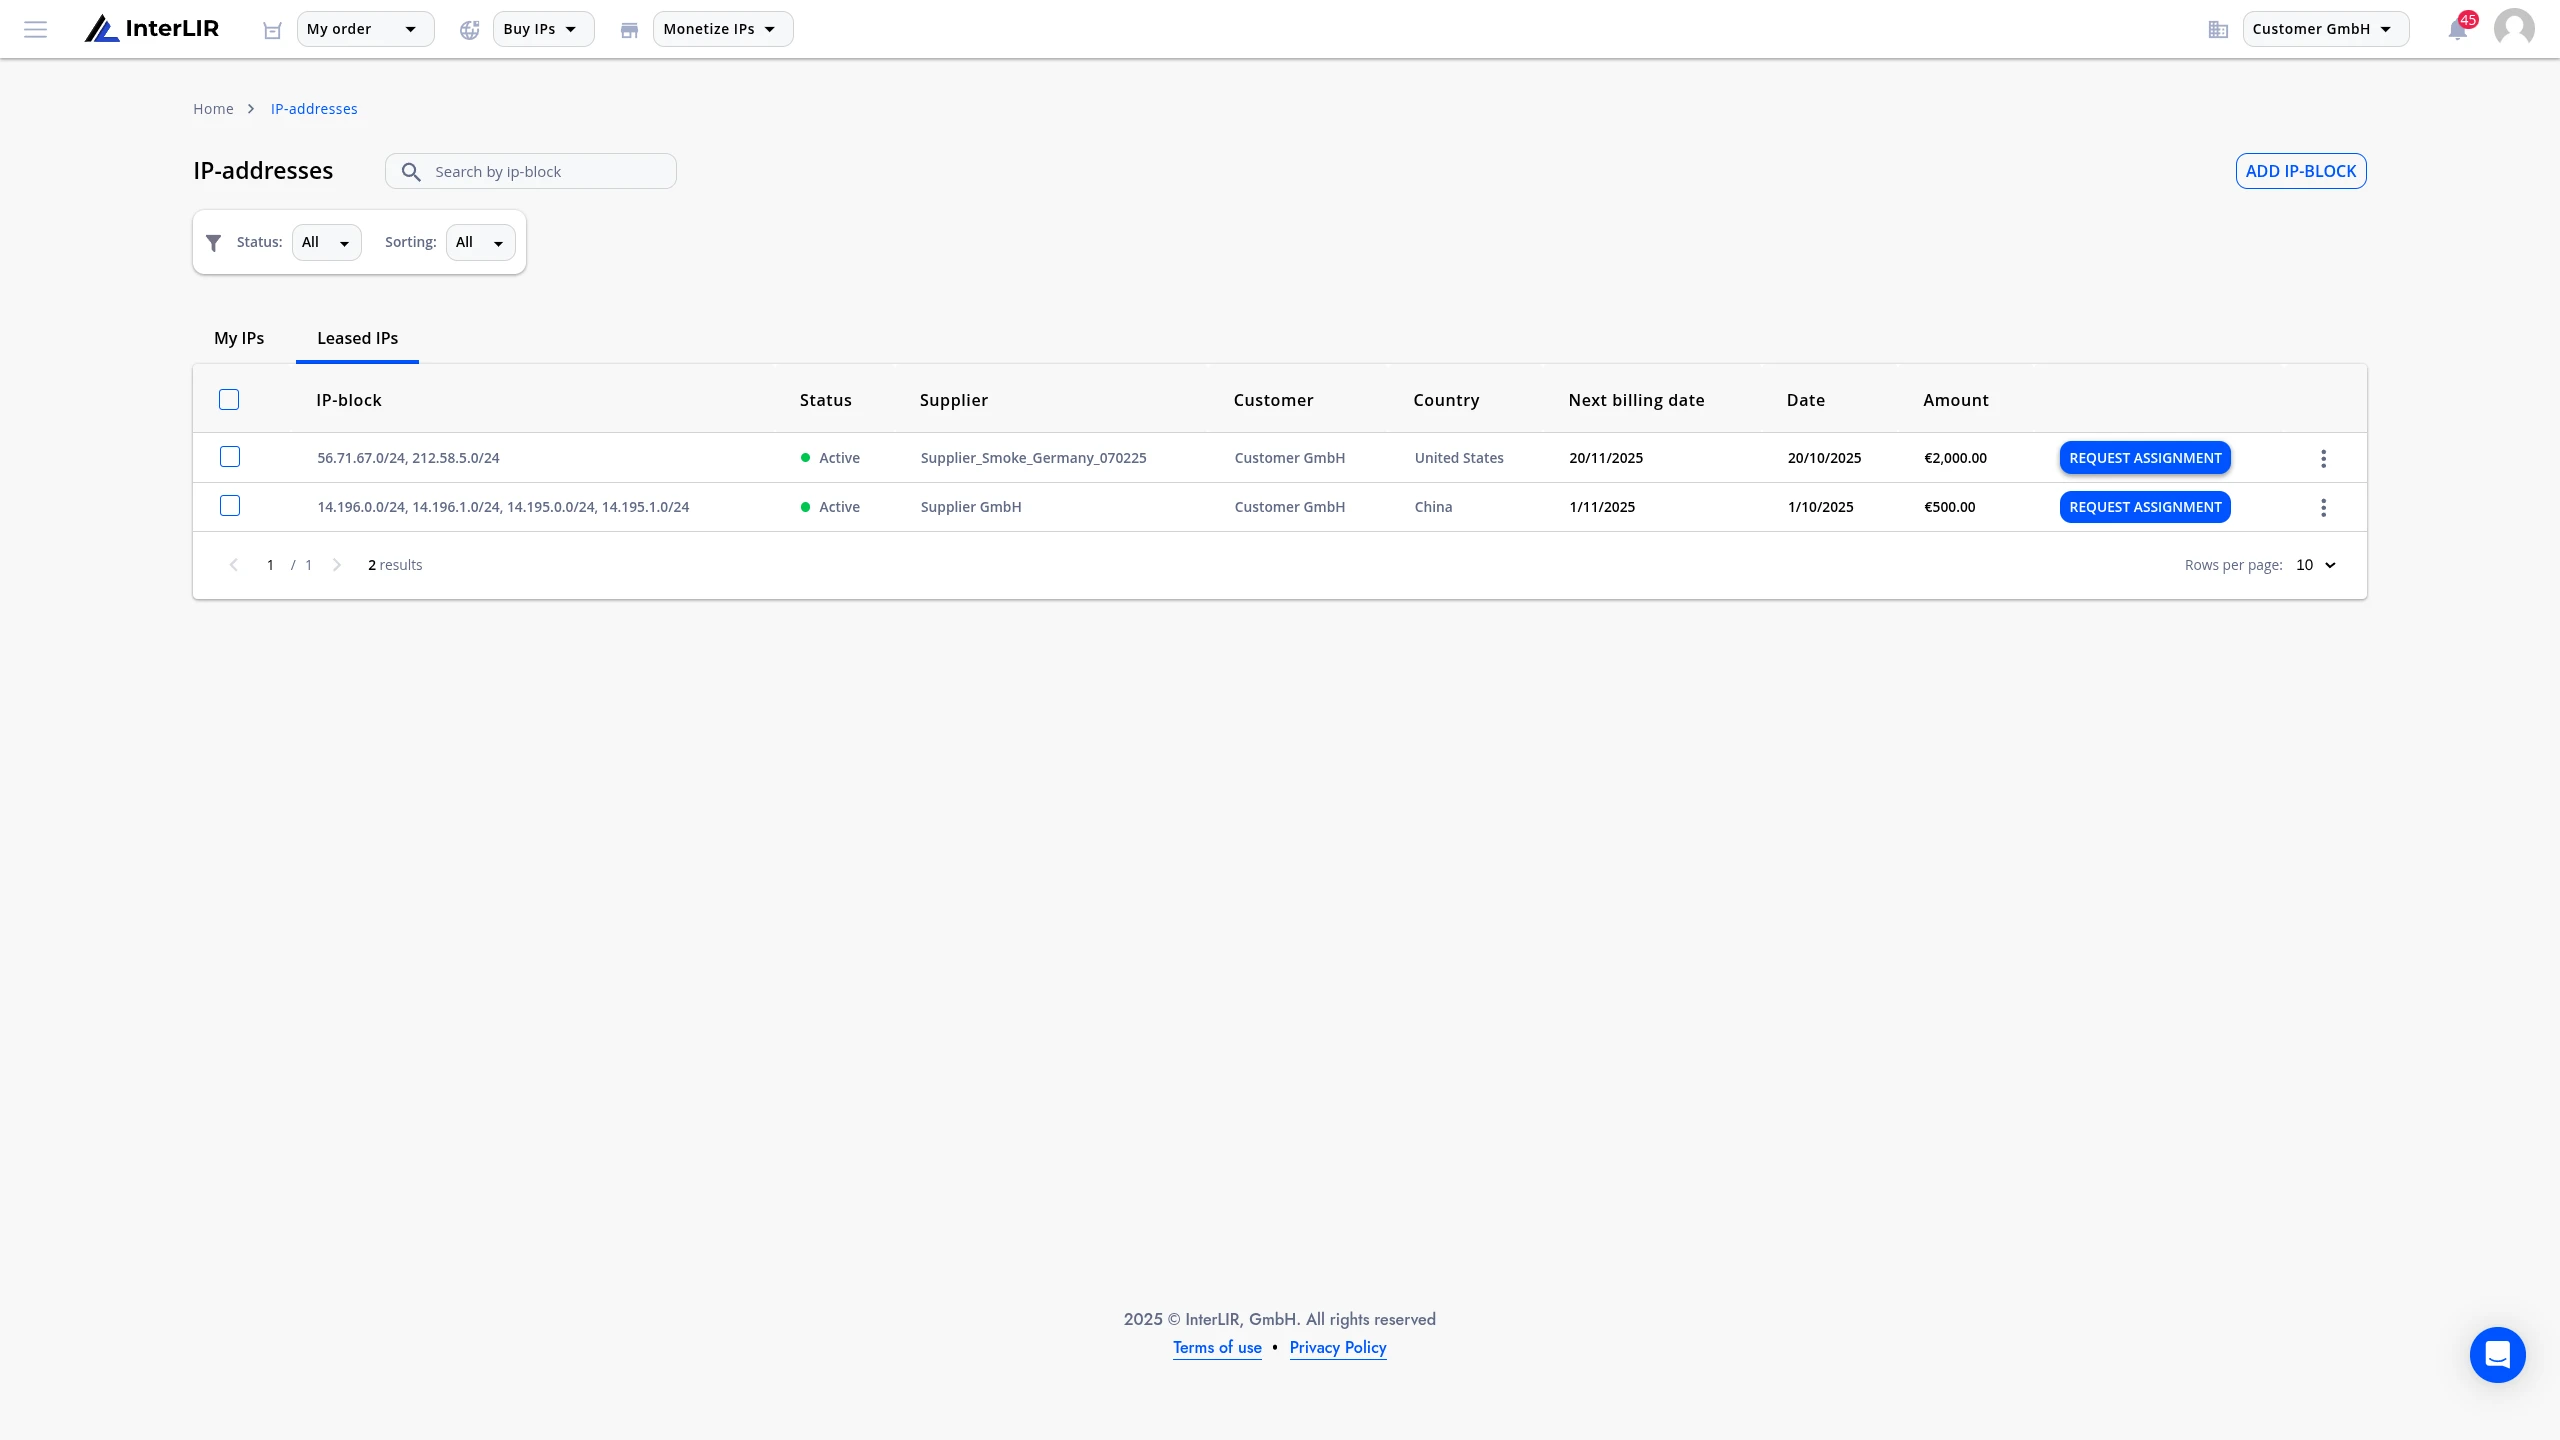Switch to the Leased IPs tab

pyautogui.click(x=357, y=338)
